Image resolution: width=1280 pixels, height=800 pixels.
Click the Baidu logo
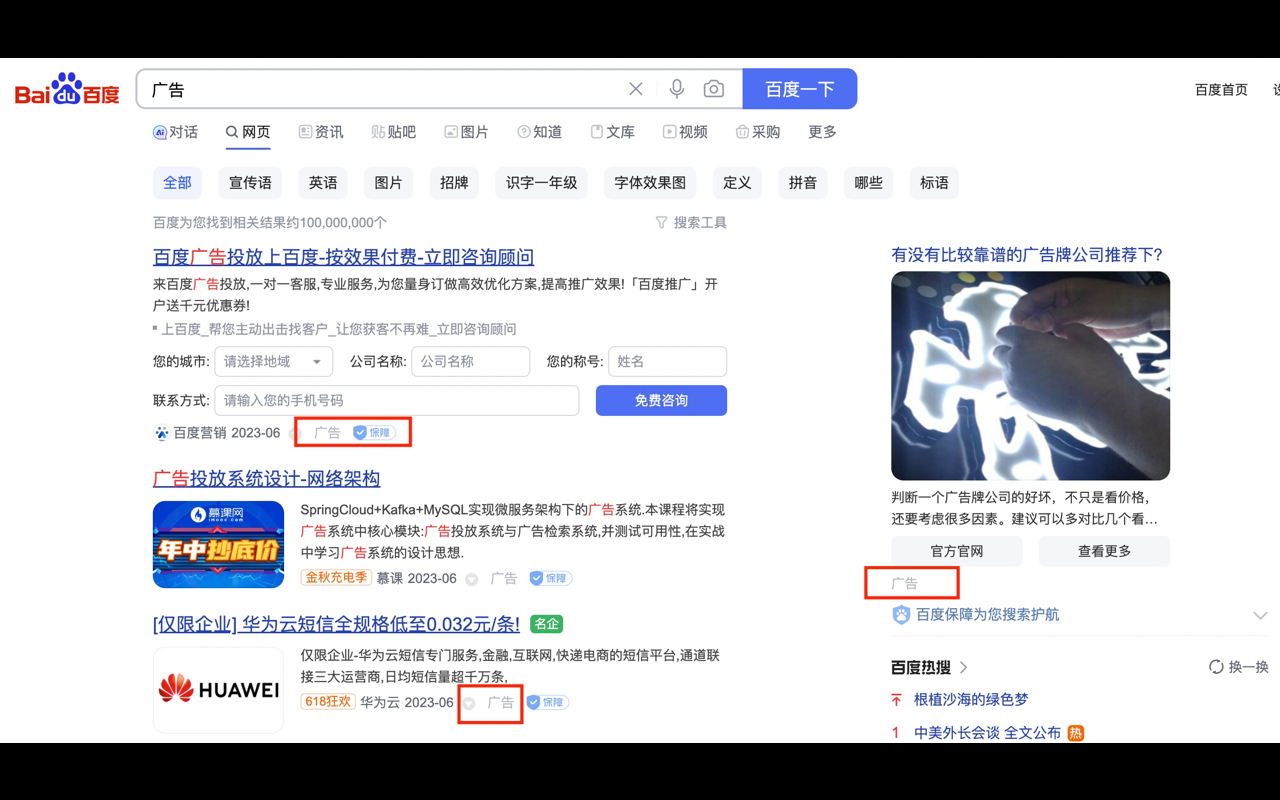pyautogui.click(x=65, y=88)
